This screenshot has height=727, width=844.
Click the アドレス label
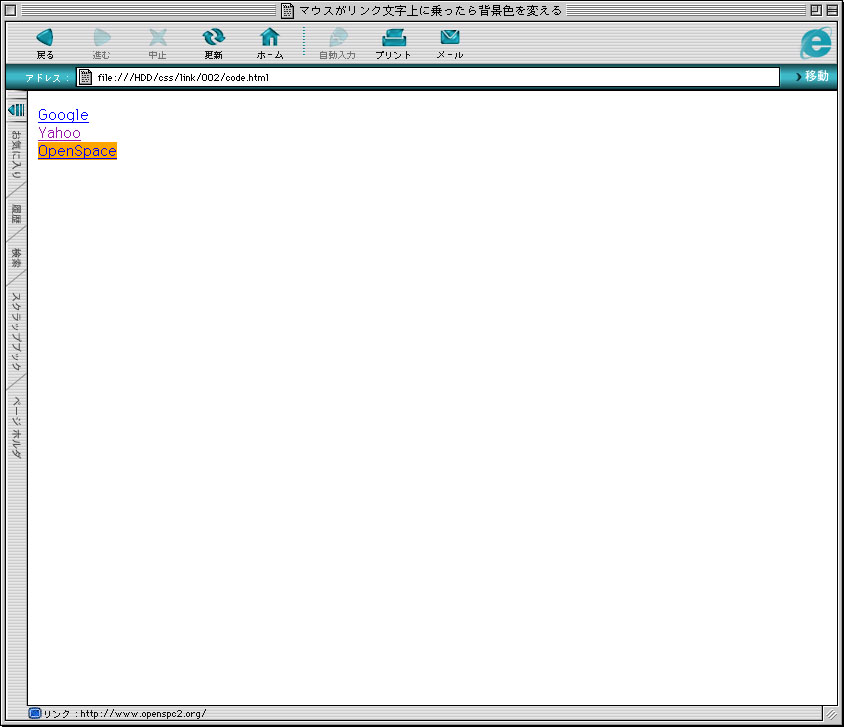point(47,78)
